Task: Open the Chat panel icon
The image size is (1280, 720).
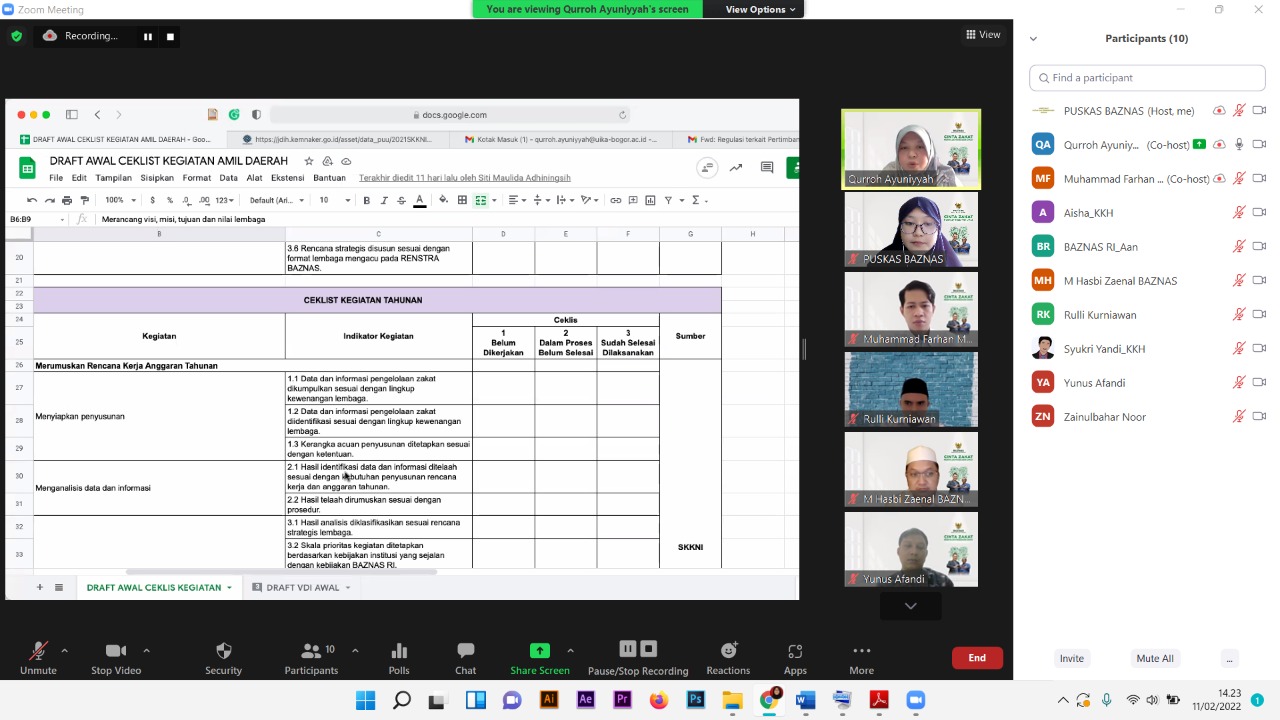Action: (465, 651)
